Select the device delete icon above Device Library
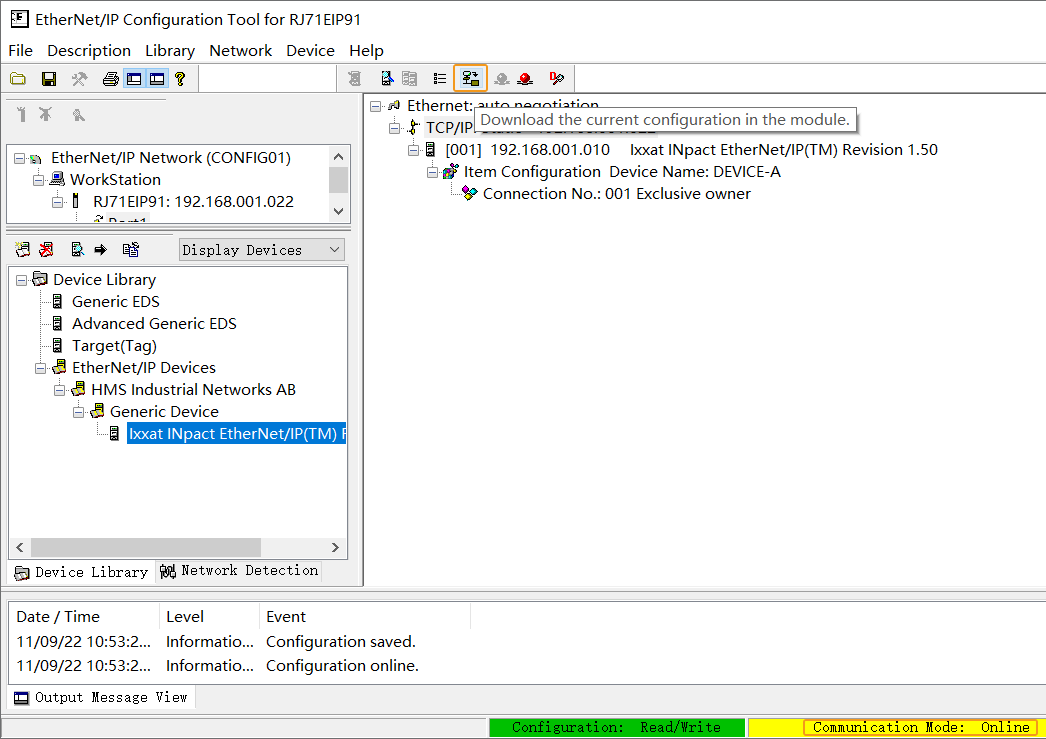The image size is (1046, 739). (46, 249)
